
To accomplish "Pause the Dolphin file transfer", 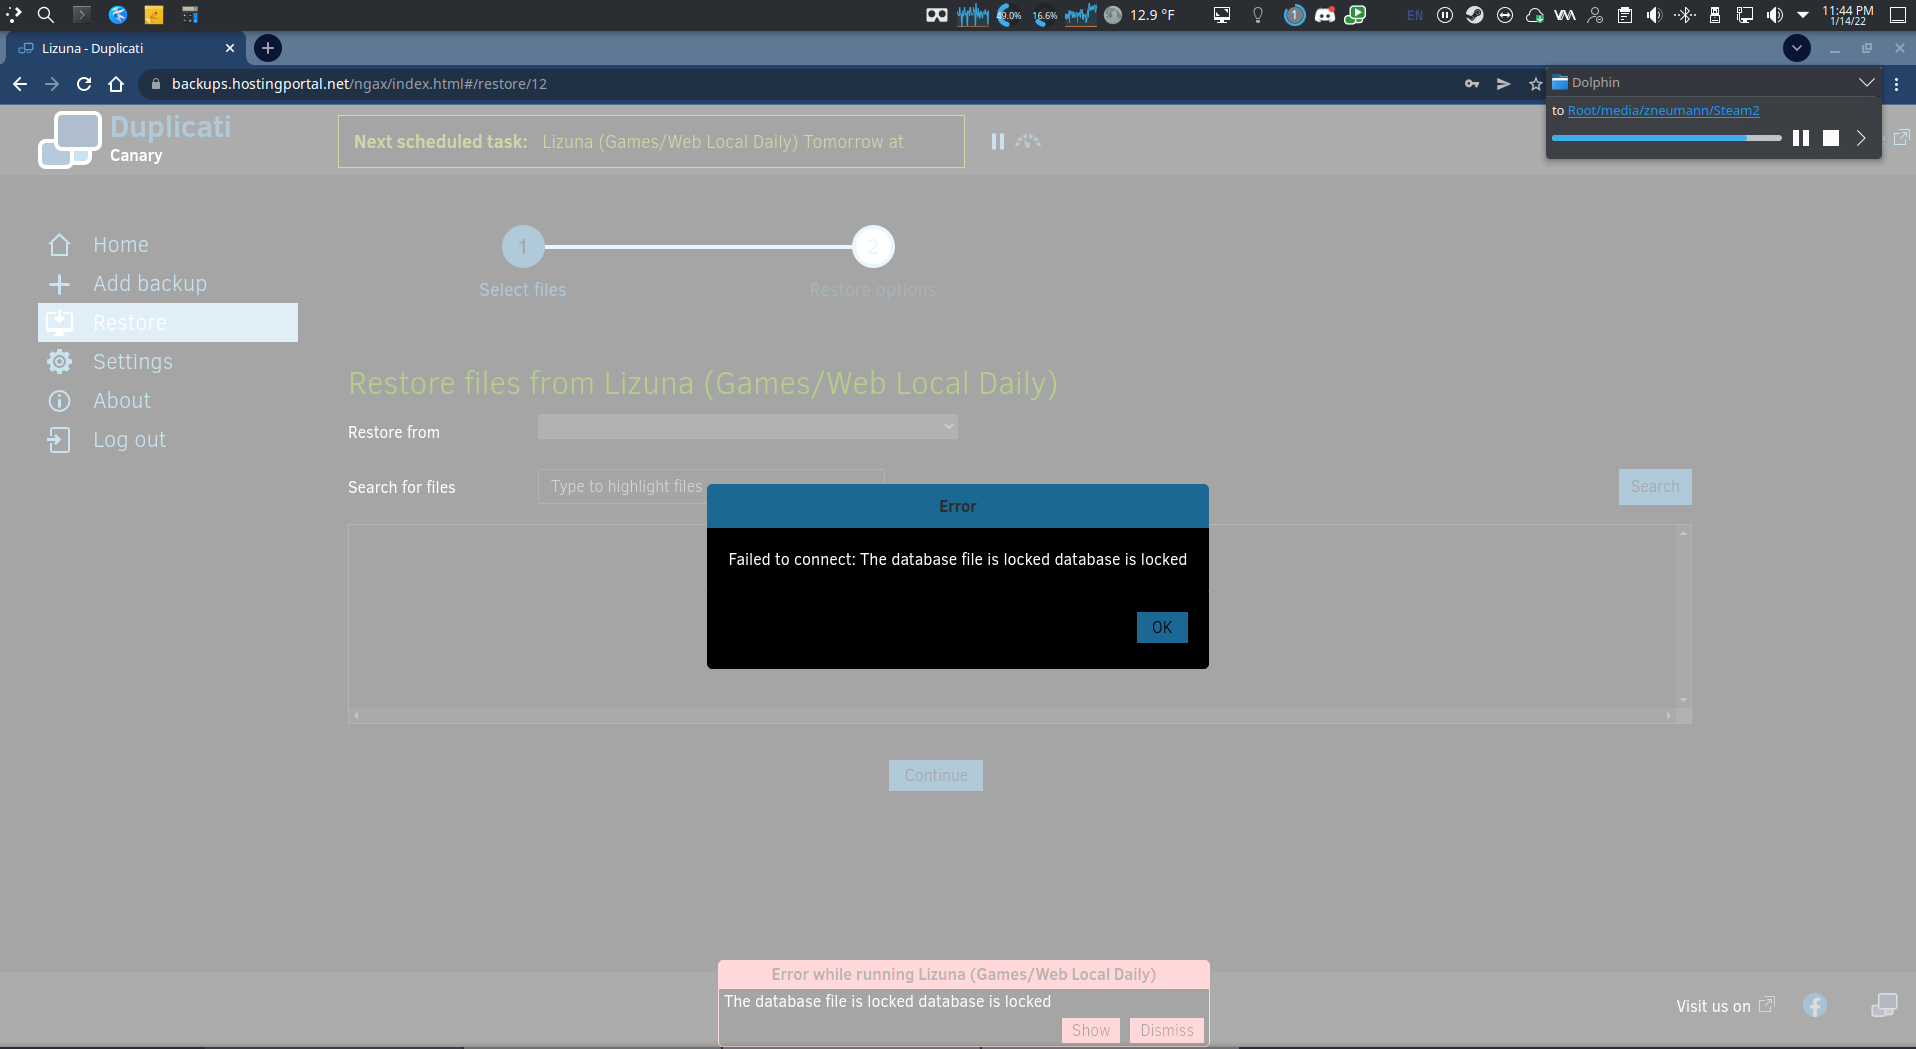I will 1802,138.
